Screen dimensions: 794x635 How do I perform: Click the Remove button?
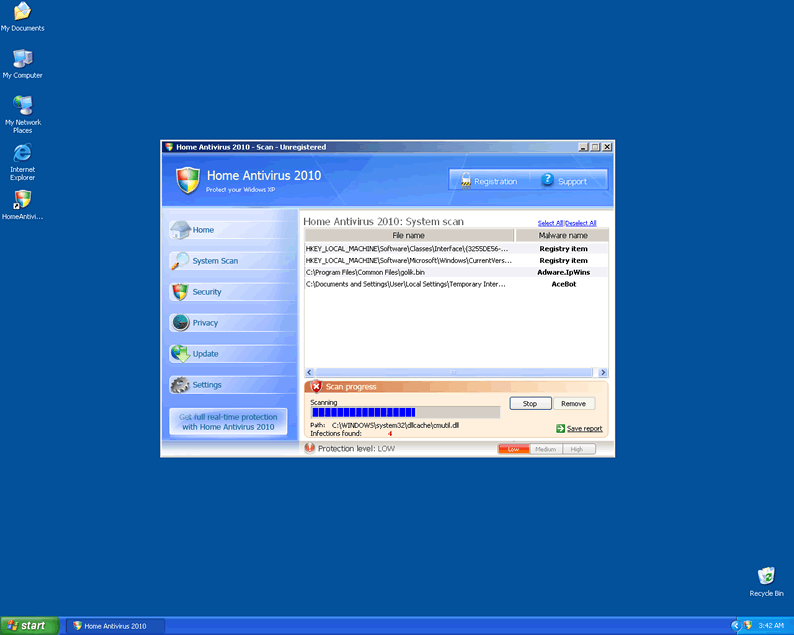[x=573, y=404]
